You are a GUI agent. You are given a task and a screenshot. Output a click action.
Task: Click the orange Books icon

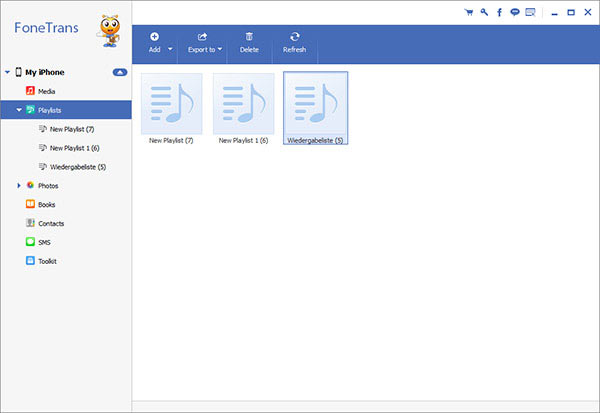(30, 204)
